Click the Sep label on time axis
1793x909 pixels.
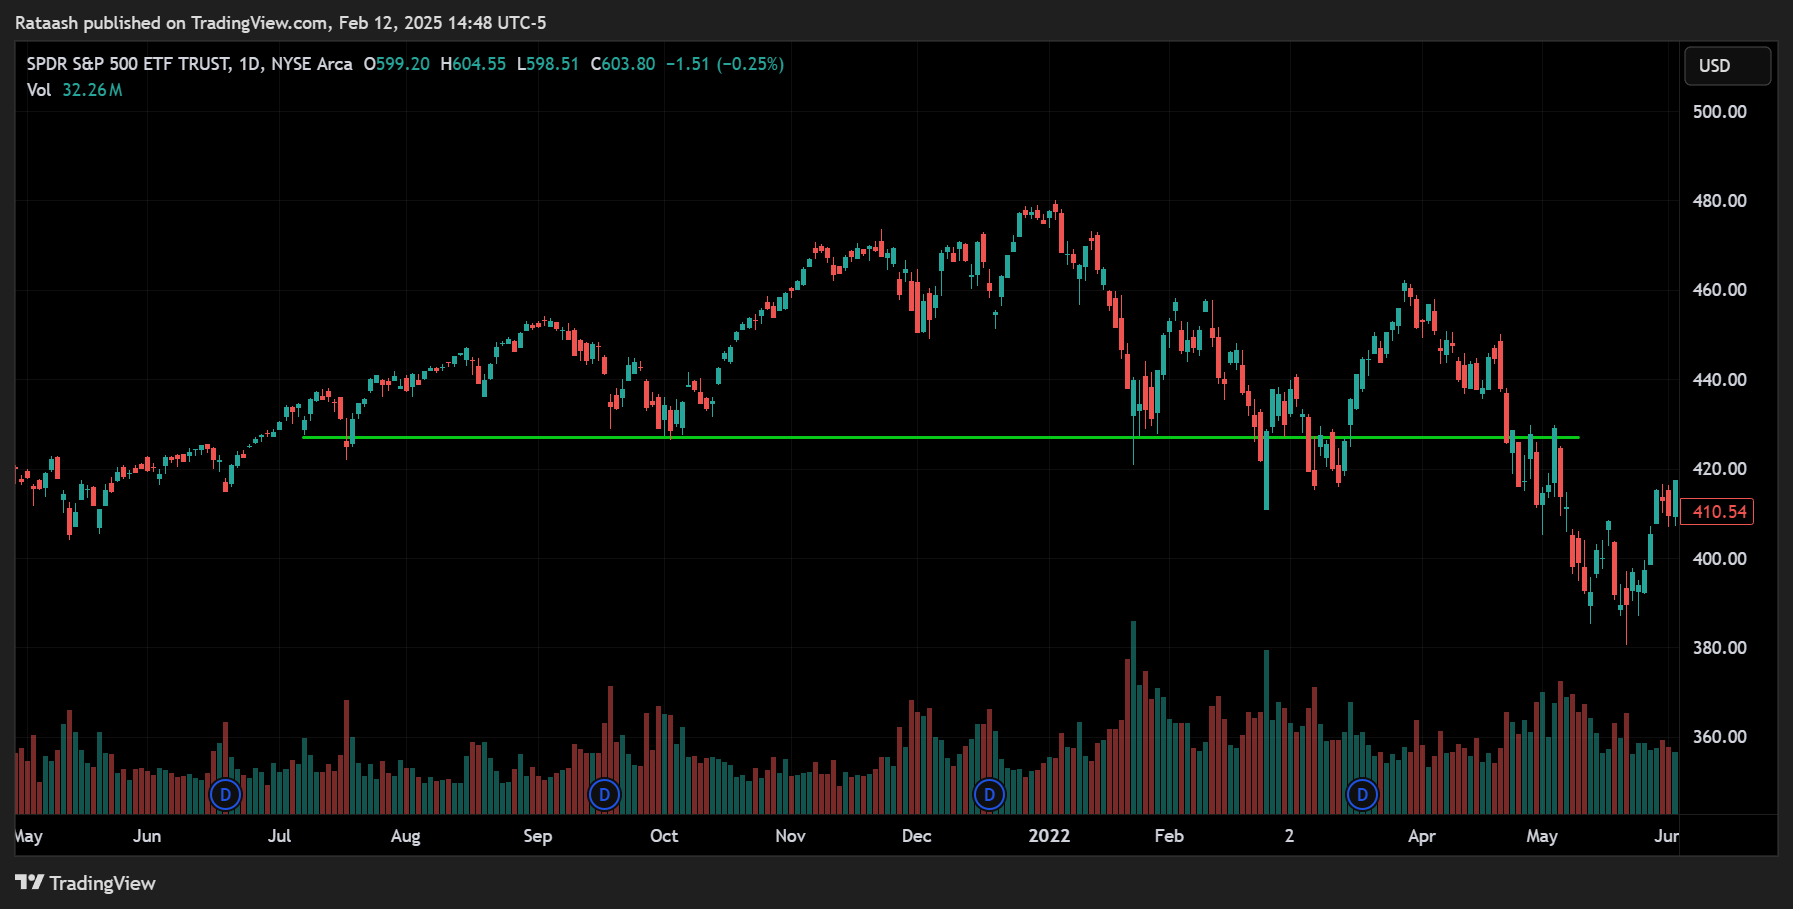(537, 836)
